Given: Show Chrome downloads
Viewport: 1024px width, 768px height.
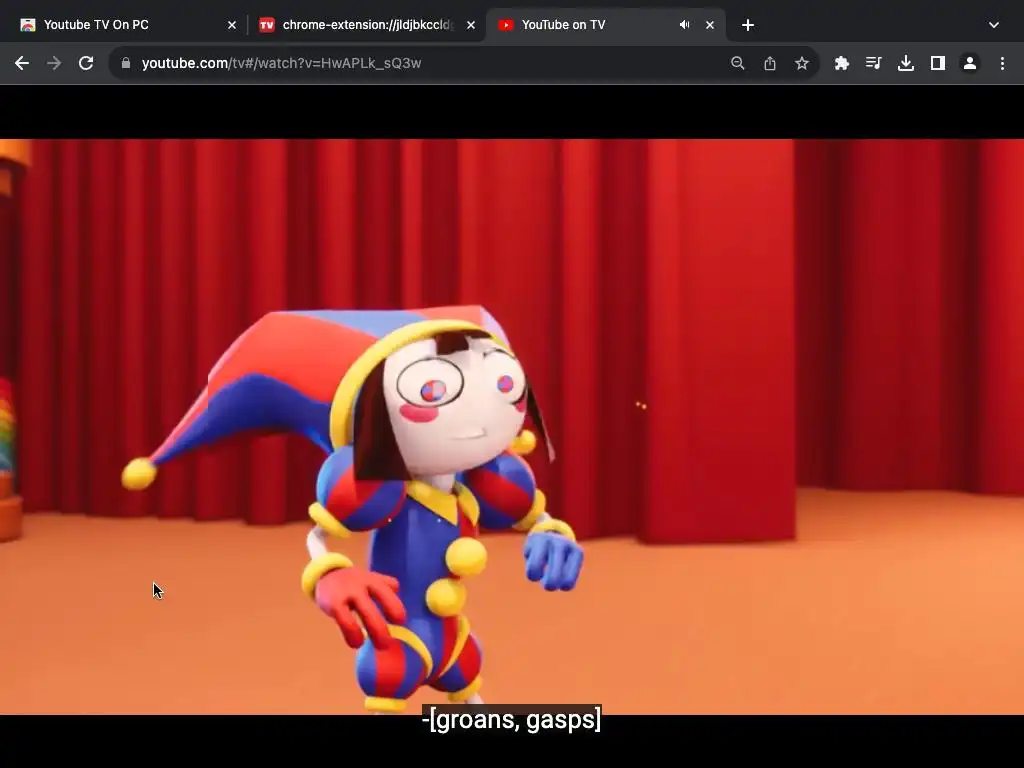Looking at the screenshot, I should click(x=906, y=63).
